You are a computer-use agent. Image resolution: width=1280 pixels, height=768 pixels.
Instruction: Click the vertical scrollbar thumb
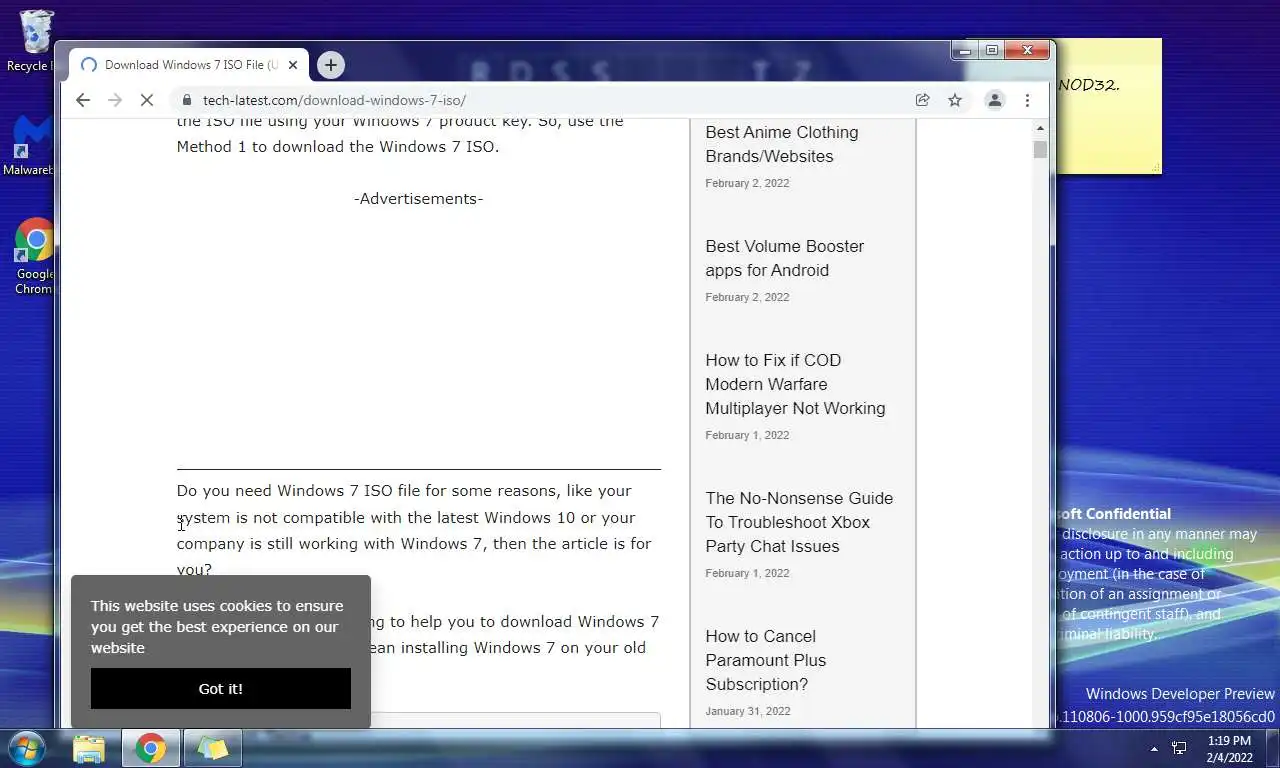pyautogui.click(x=1040, y=149)
